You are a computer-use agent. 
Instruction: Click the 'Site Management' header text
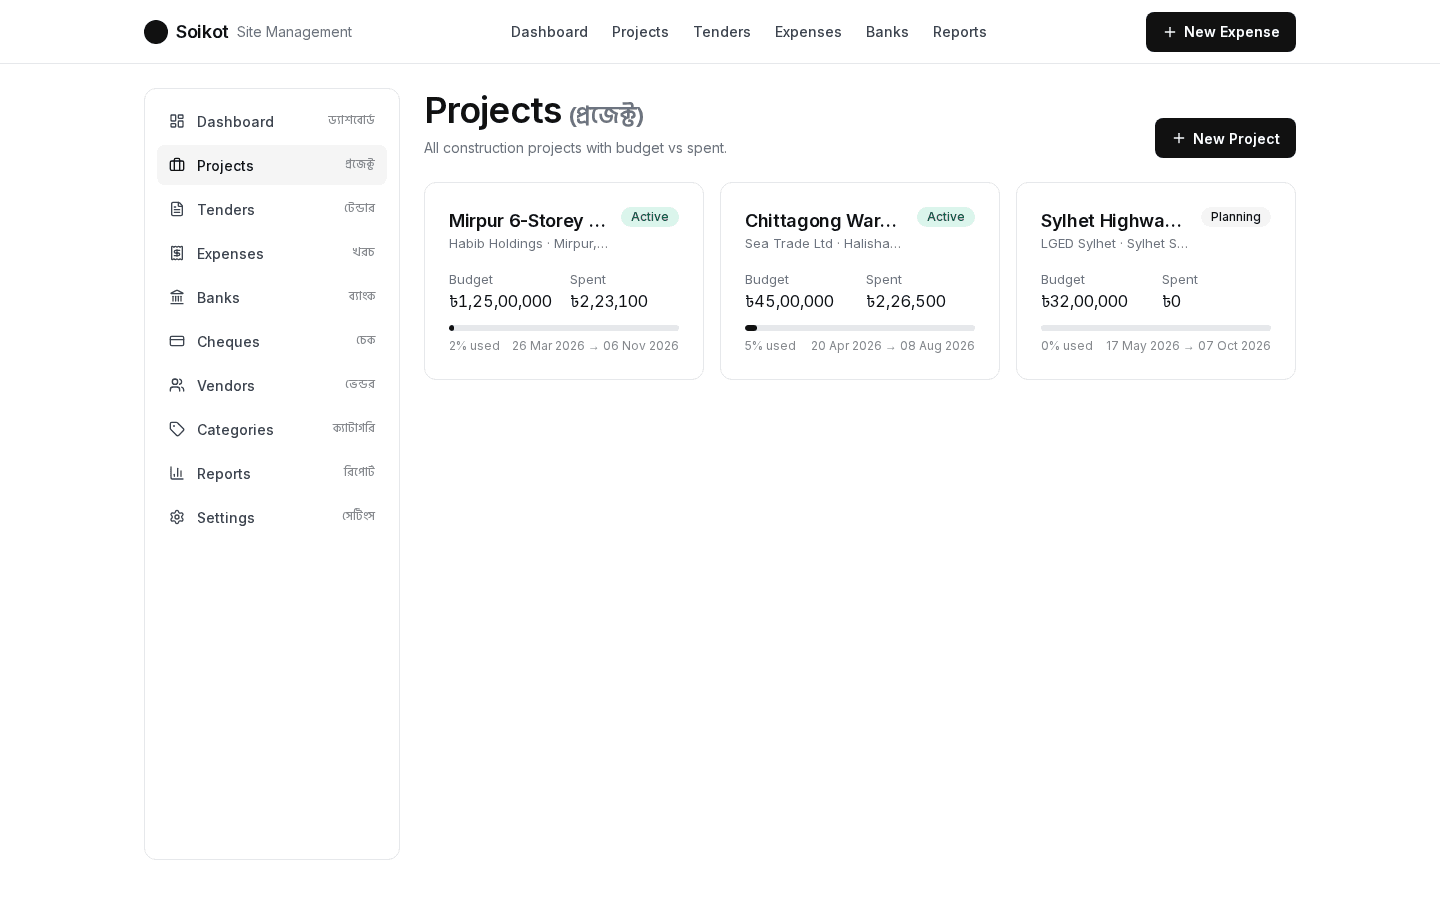coord(294,32)
